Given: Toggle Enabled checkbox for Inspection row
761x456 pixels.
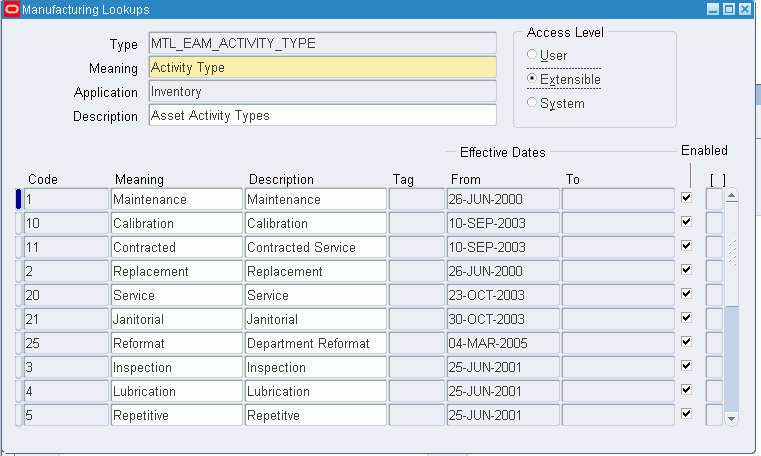Looking at the screenshot, I should [x=686, y=366].
